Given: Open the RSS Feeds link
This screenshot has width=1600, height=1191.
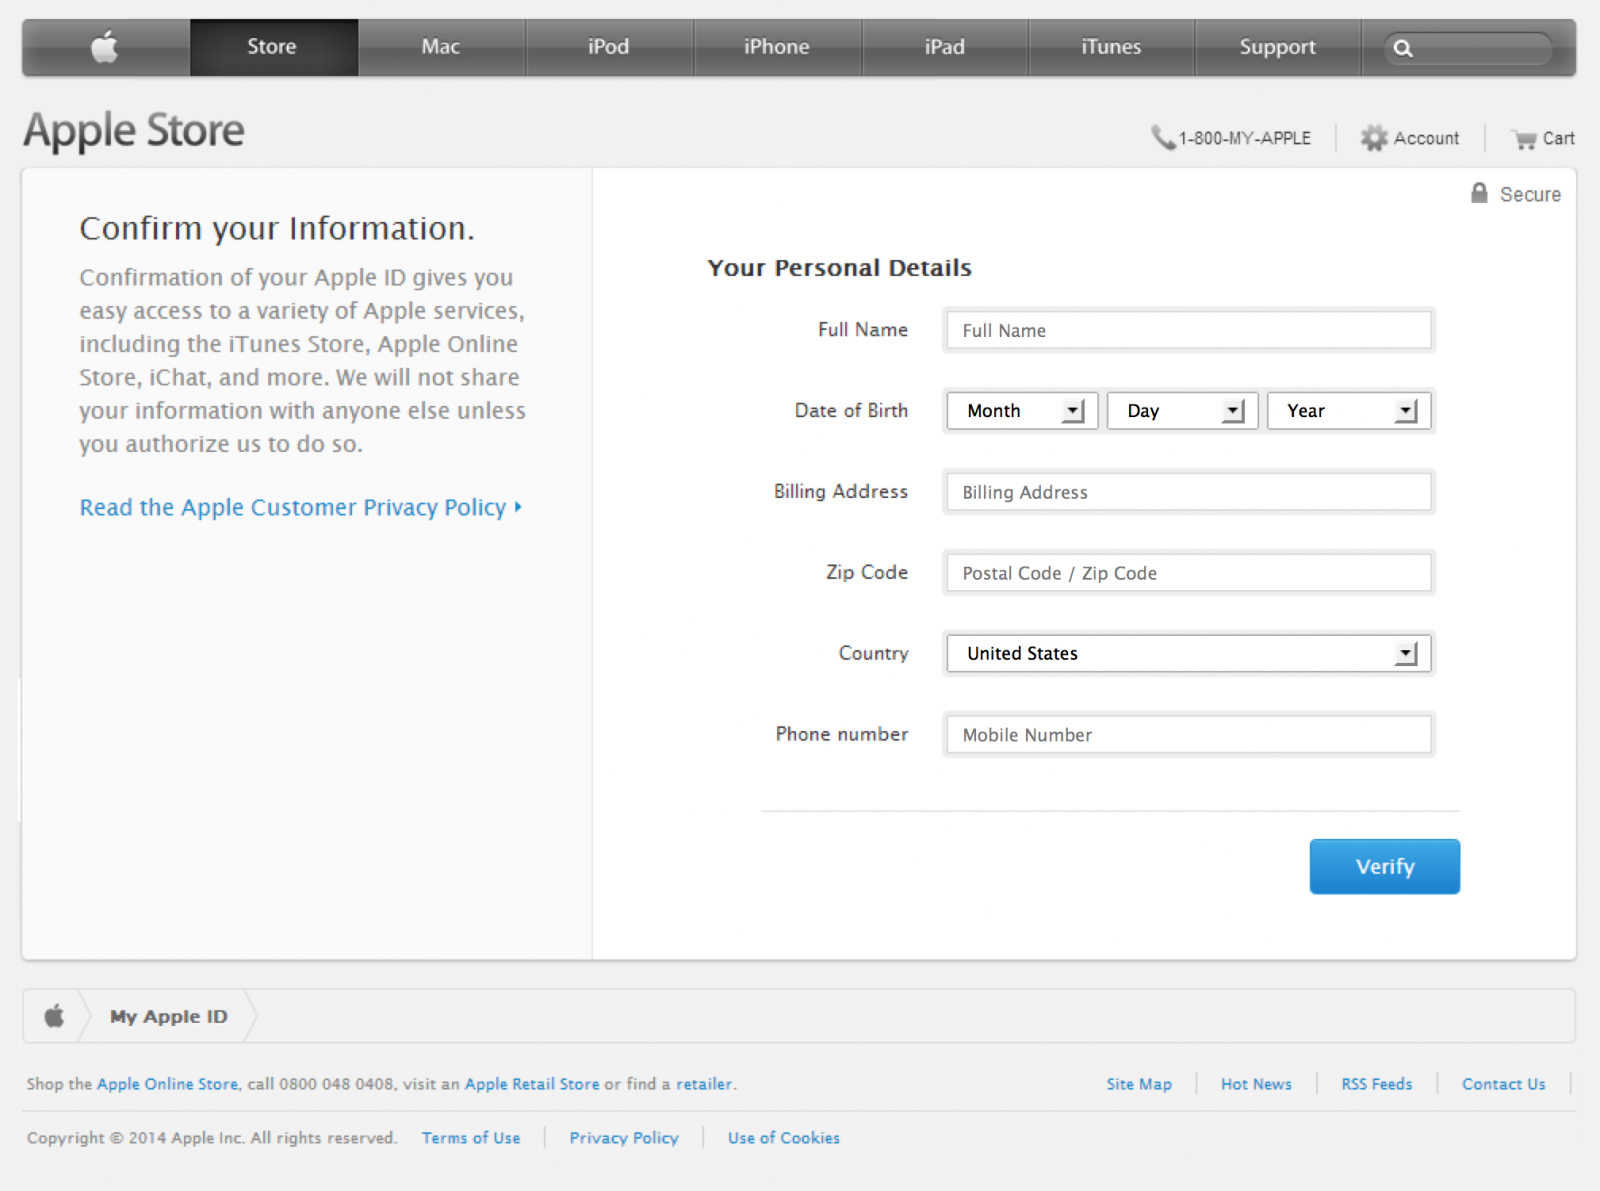Looking at the screenshot, I should tap(1377, 1084).
